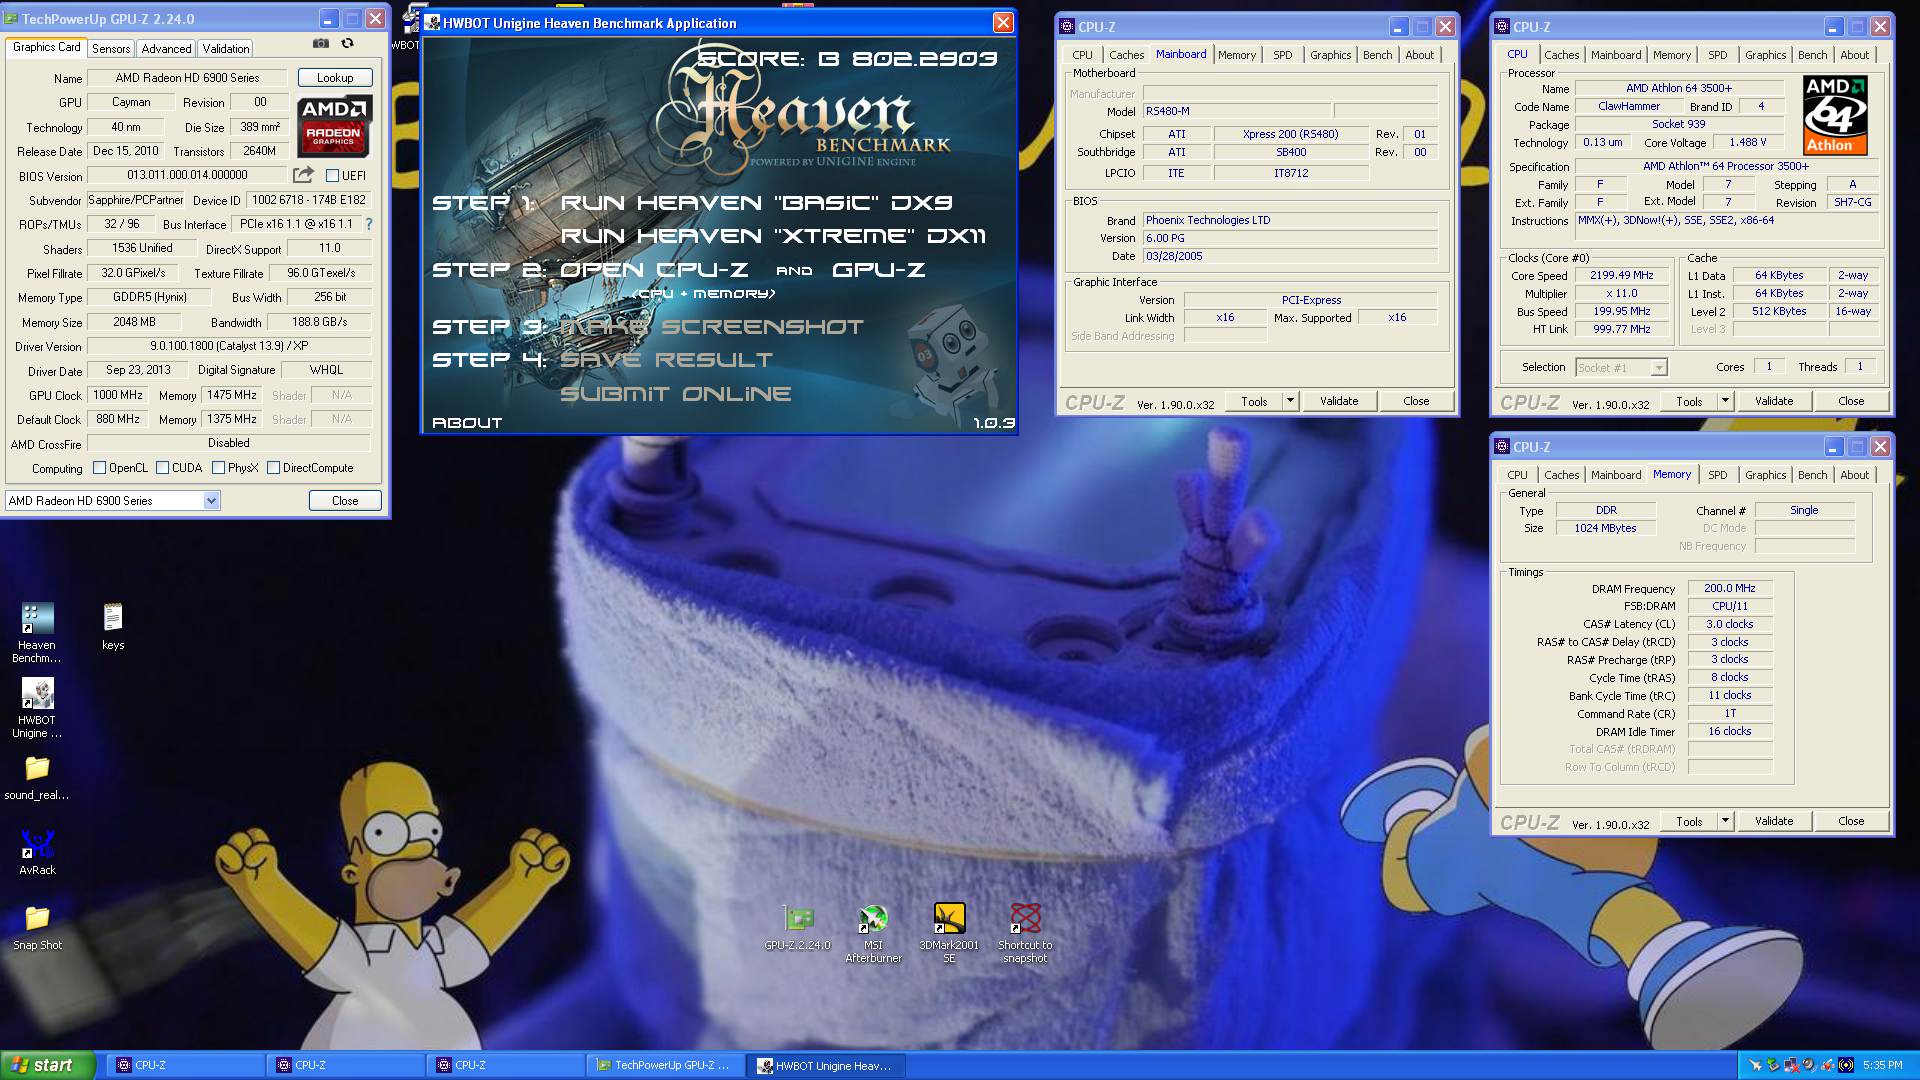Click Close in the processor CPU-Z window

(1851, 401)
